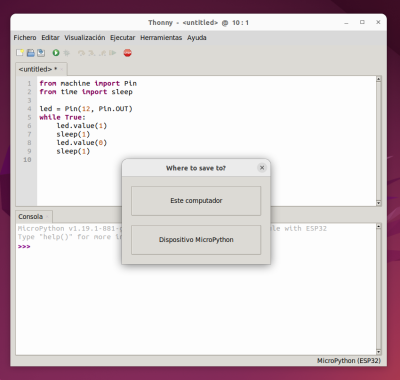This screenshot has height=380, width=400.
Task: Click the 'while True:' code line
Action: 62,117
